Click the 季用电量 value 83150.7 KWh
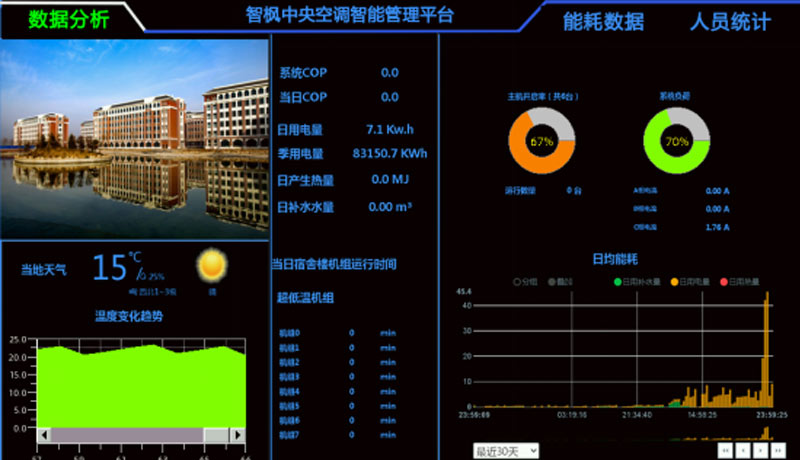The width and height of the screenshot is (800, 460). (390, 154)
